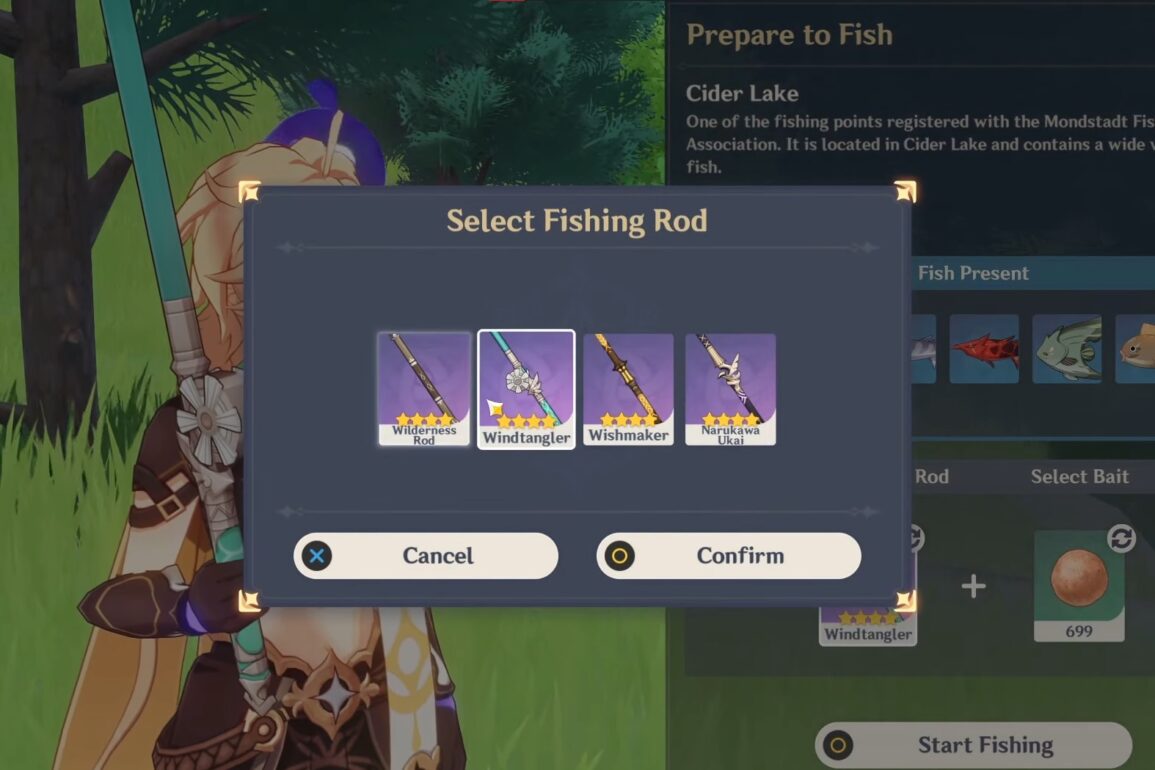The image size is (1155, 770).
Task: Click the X icon on Cancel
Action: pyautogui.click(x=317, y=556)
